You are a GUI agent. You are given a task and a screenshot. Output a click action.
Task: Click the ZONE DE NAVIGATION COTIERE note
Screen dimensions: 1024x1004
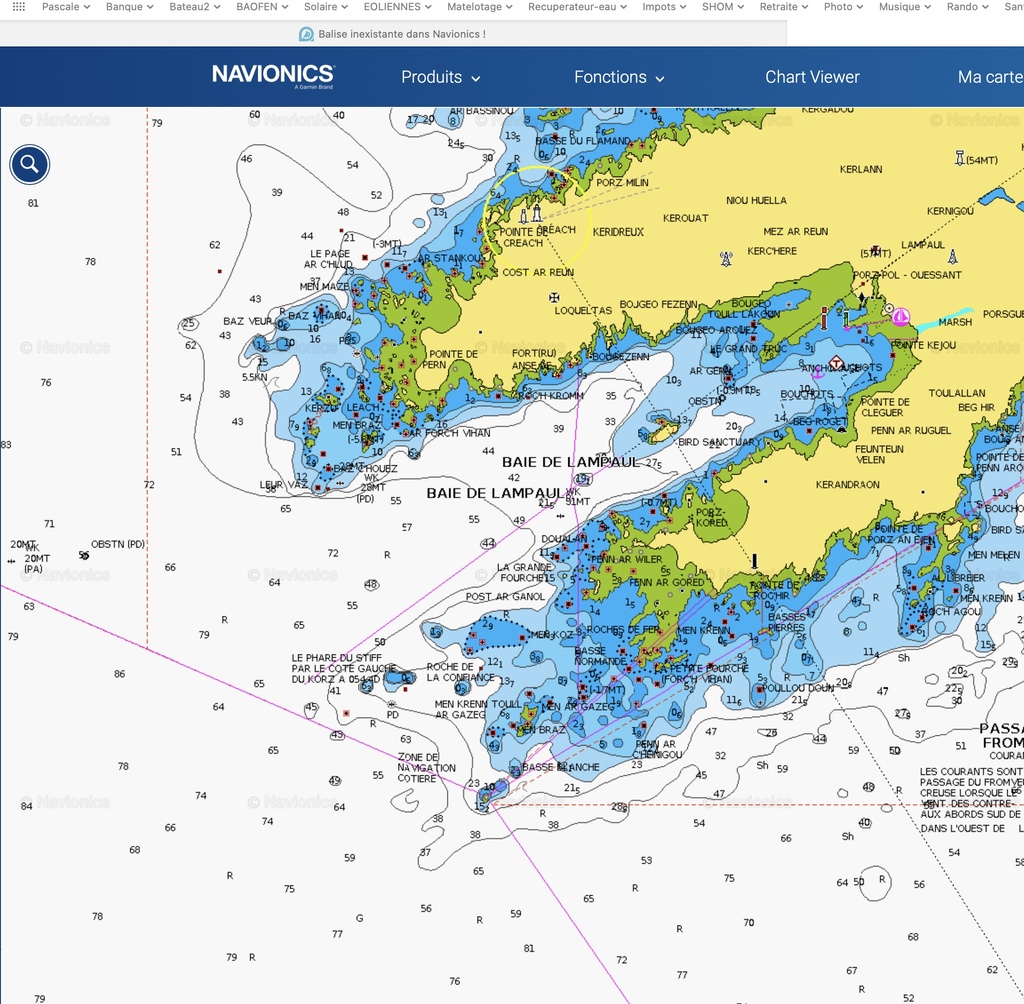pyautogui.click(x=426, y=768)
